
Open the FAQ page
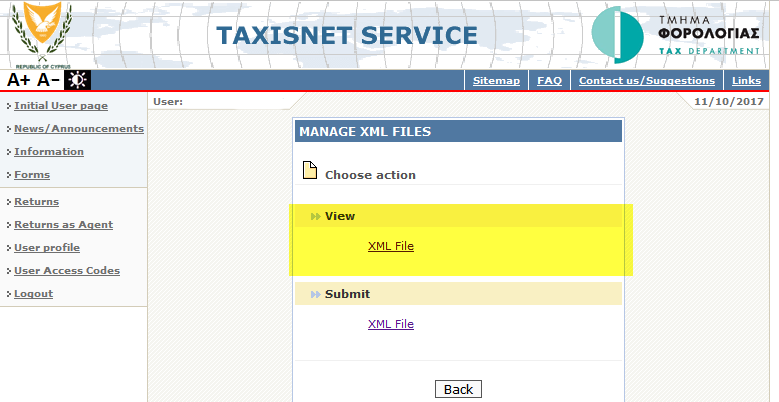pyautogui.click(x=549, y=81)
